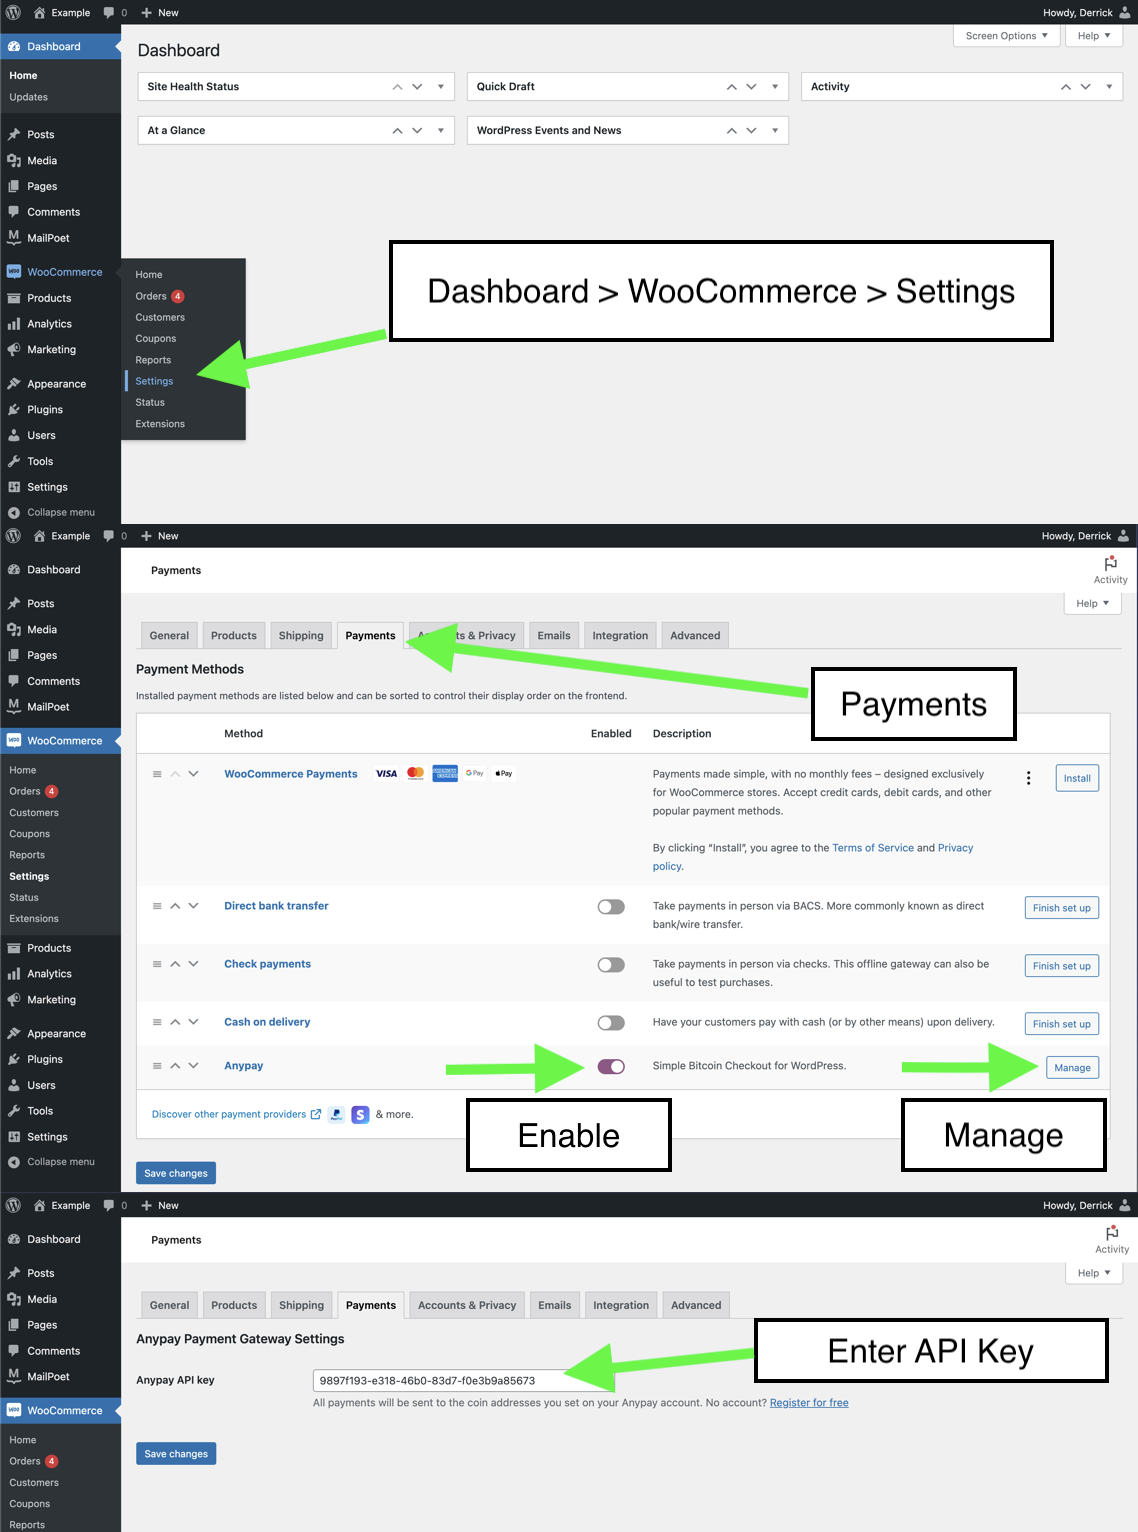Click the drag handle of Direct bank transfer row
Viewport: 1138px width, 1532px height.
coord(157,906)
